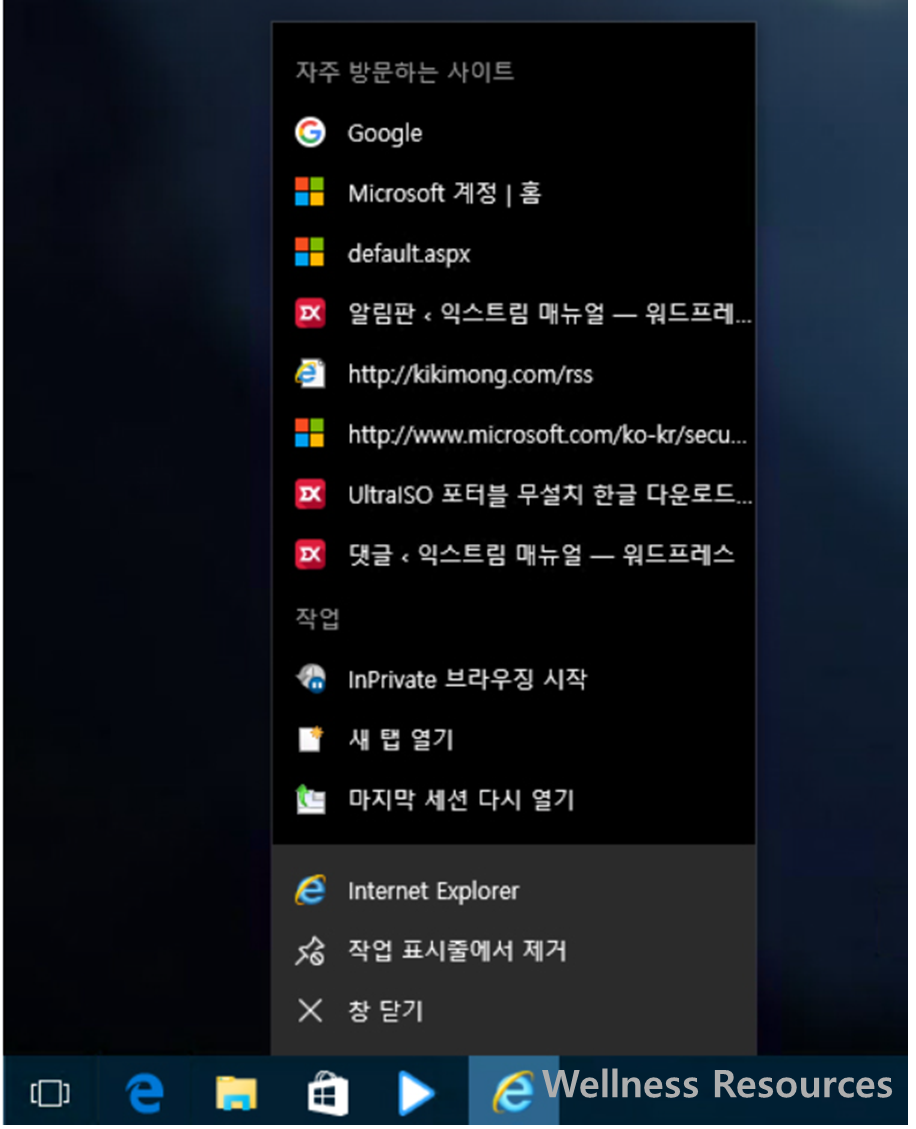Select 새 탭 열기
Screen dimensions: 916x1129
[513, 739]
